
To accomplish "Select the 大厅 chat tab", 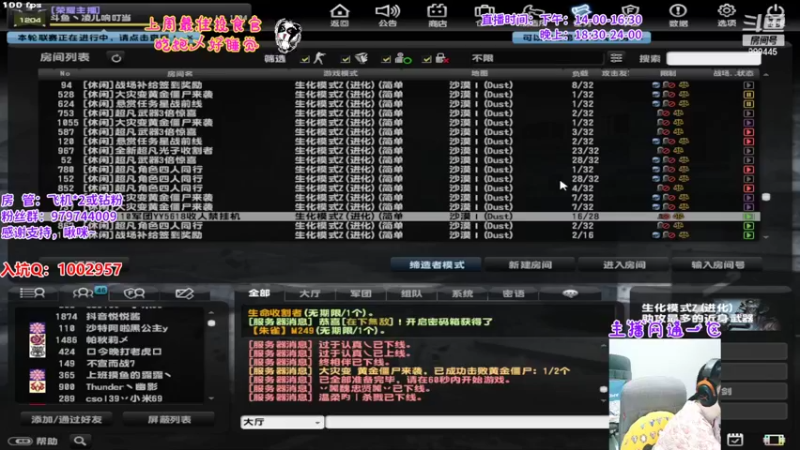I will [x=310, y=294].
